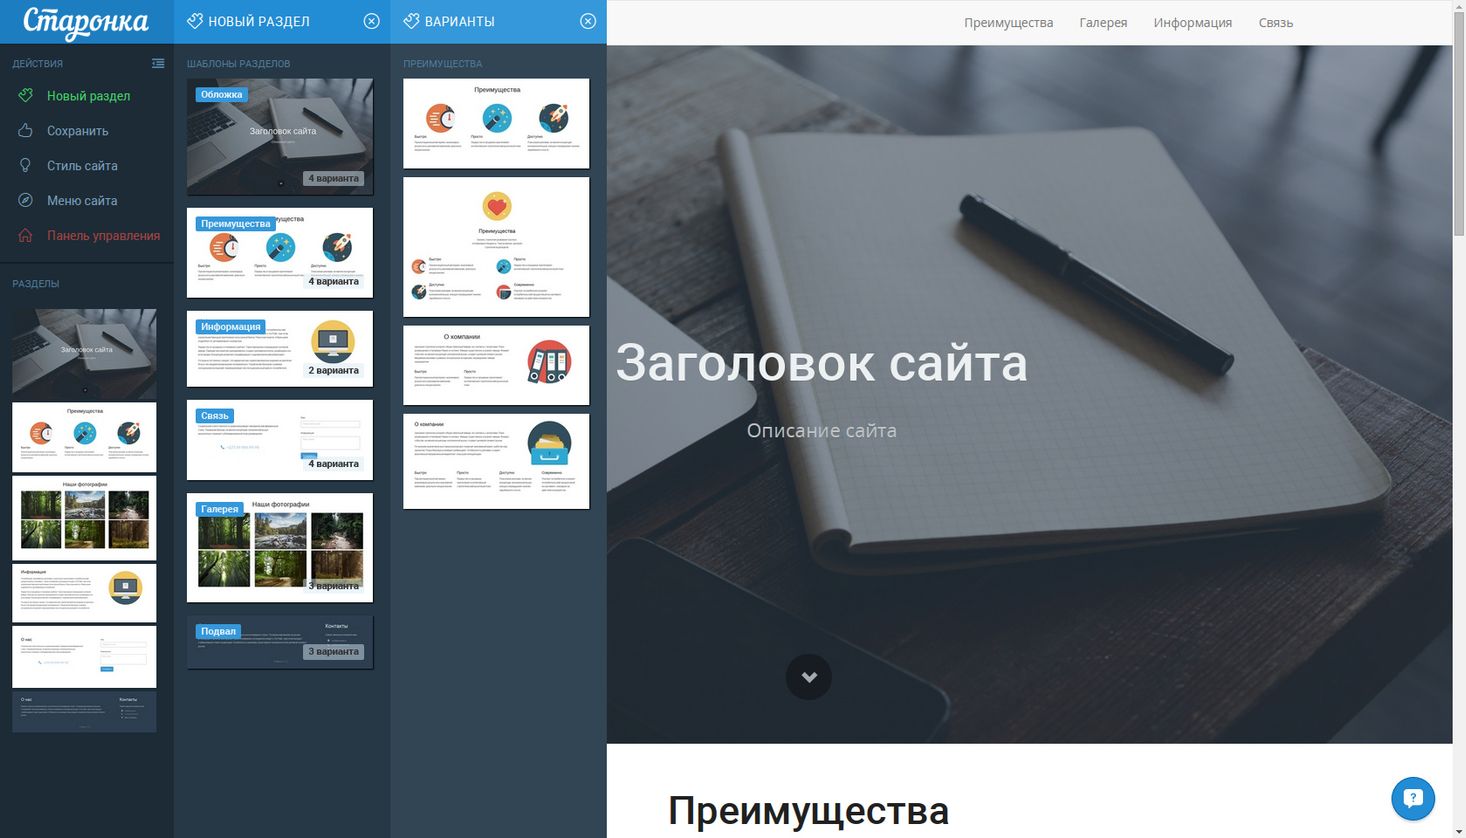Click the Меню сайта compass icon
1466x838 pixels.
pyautogui.click(x=26, y=201)
